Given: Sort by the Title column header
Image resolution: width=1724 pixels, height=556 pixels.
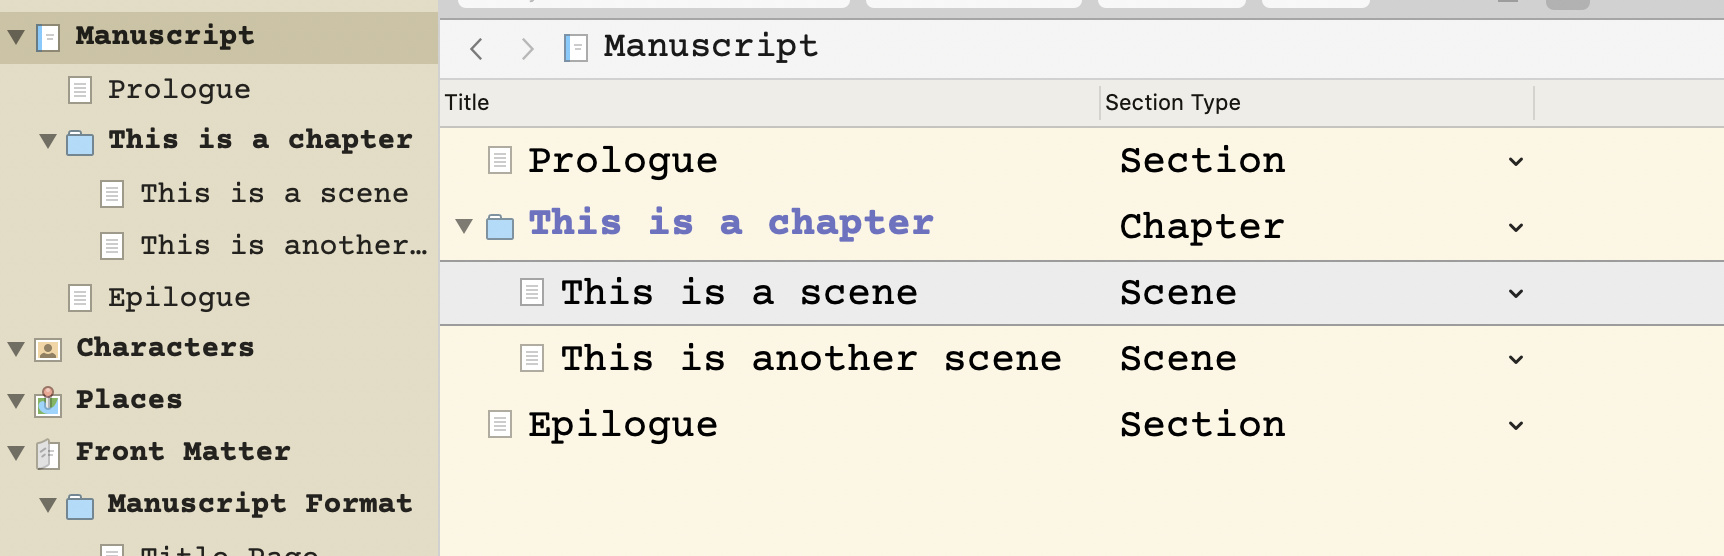Looking at the screenshot, I should (x=769, y=102).
